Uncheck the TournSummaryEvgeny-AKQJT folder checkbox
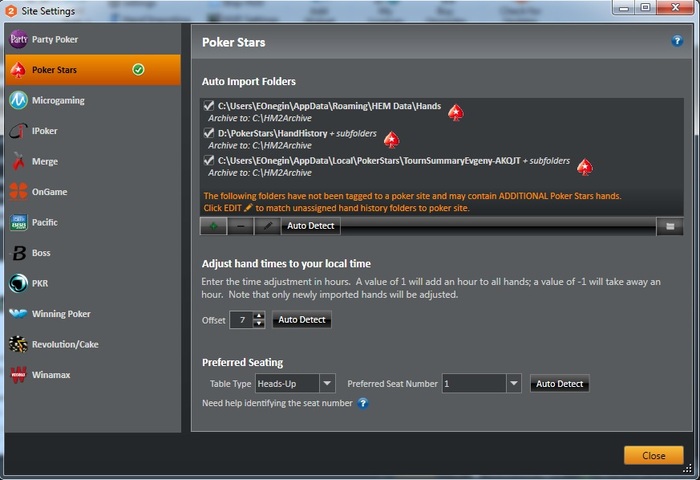Viewport: 700px width, 480px height. pos(208,160)
